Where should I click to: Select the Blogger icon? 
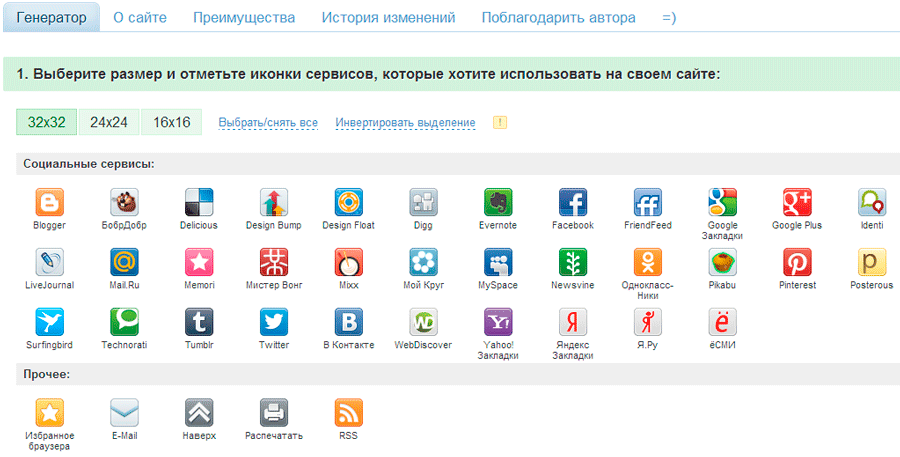pos(49,202)
